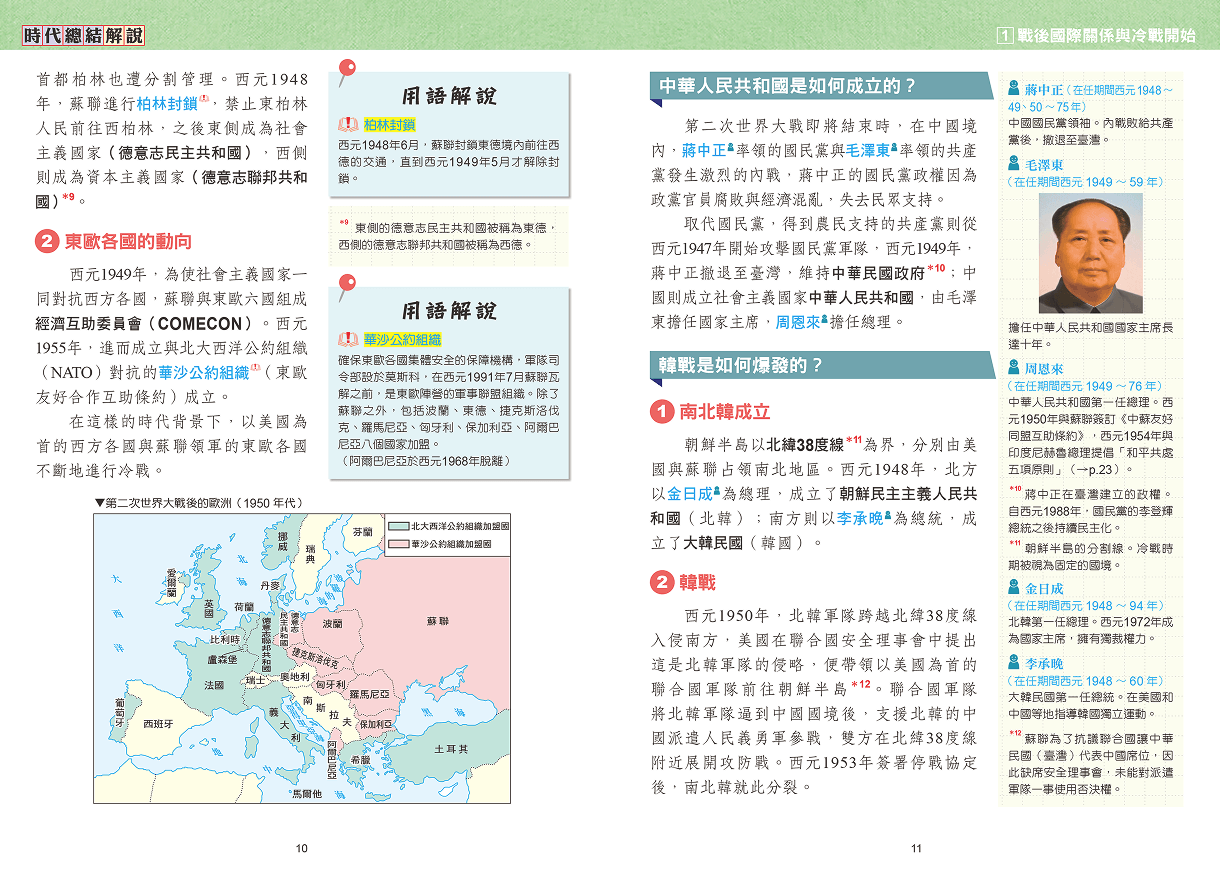The width and height of the screenshot is (1220, 880).
Task: Follow the blue 金日成 link in the main text
Action: click(x=690, y=494)
